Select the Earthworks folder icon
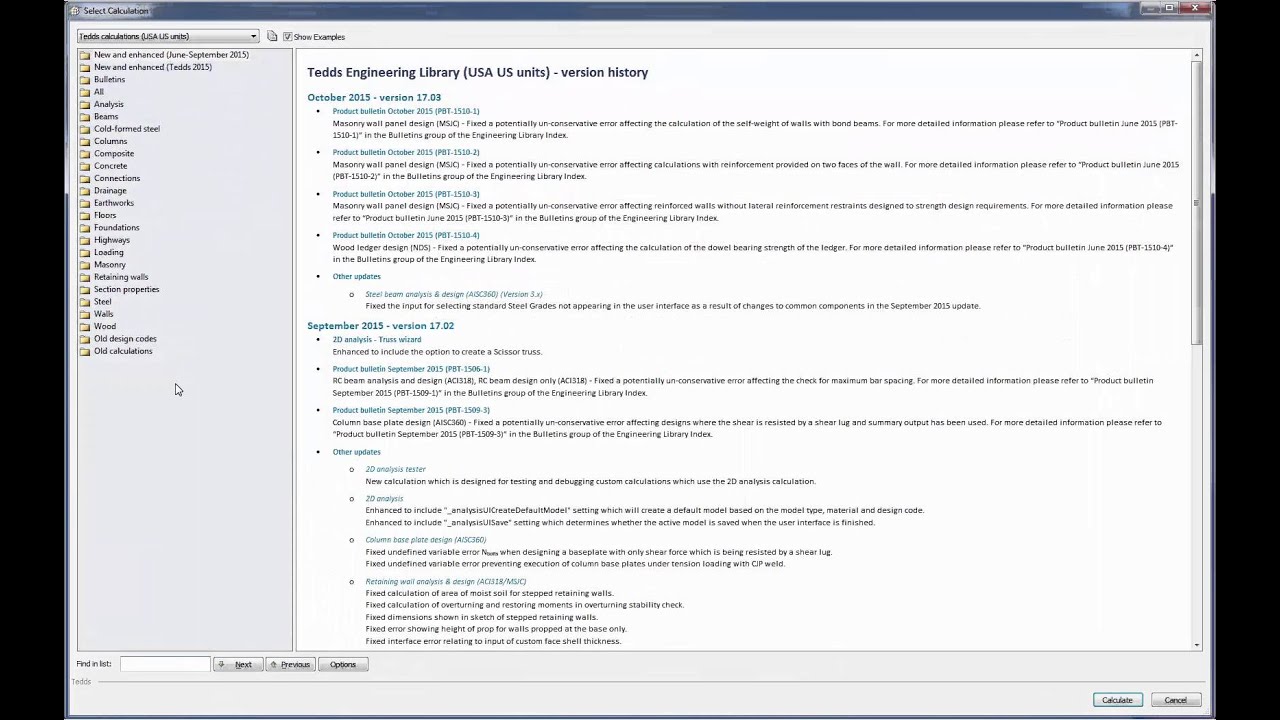Screen dimensions: 1280x720 pos(85,203)
